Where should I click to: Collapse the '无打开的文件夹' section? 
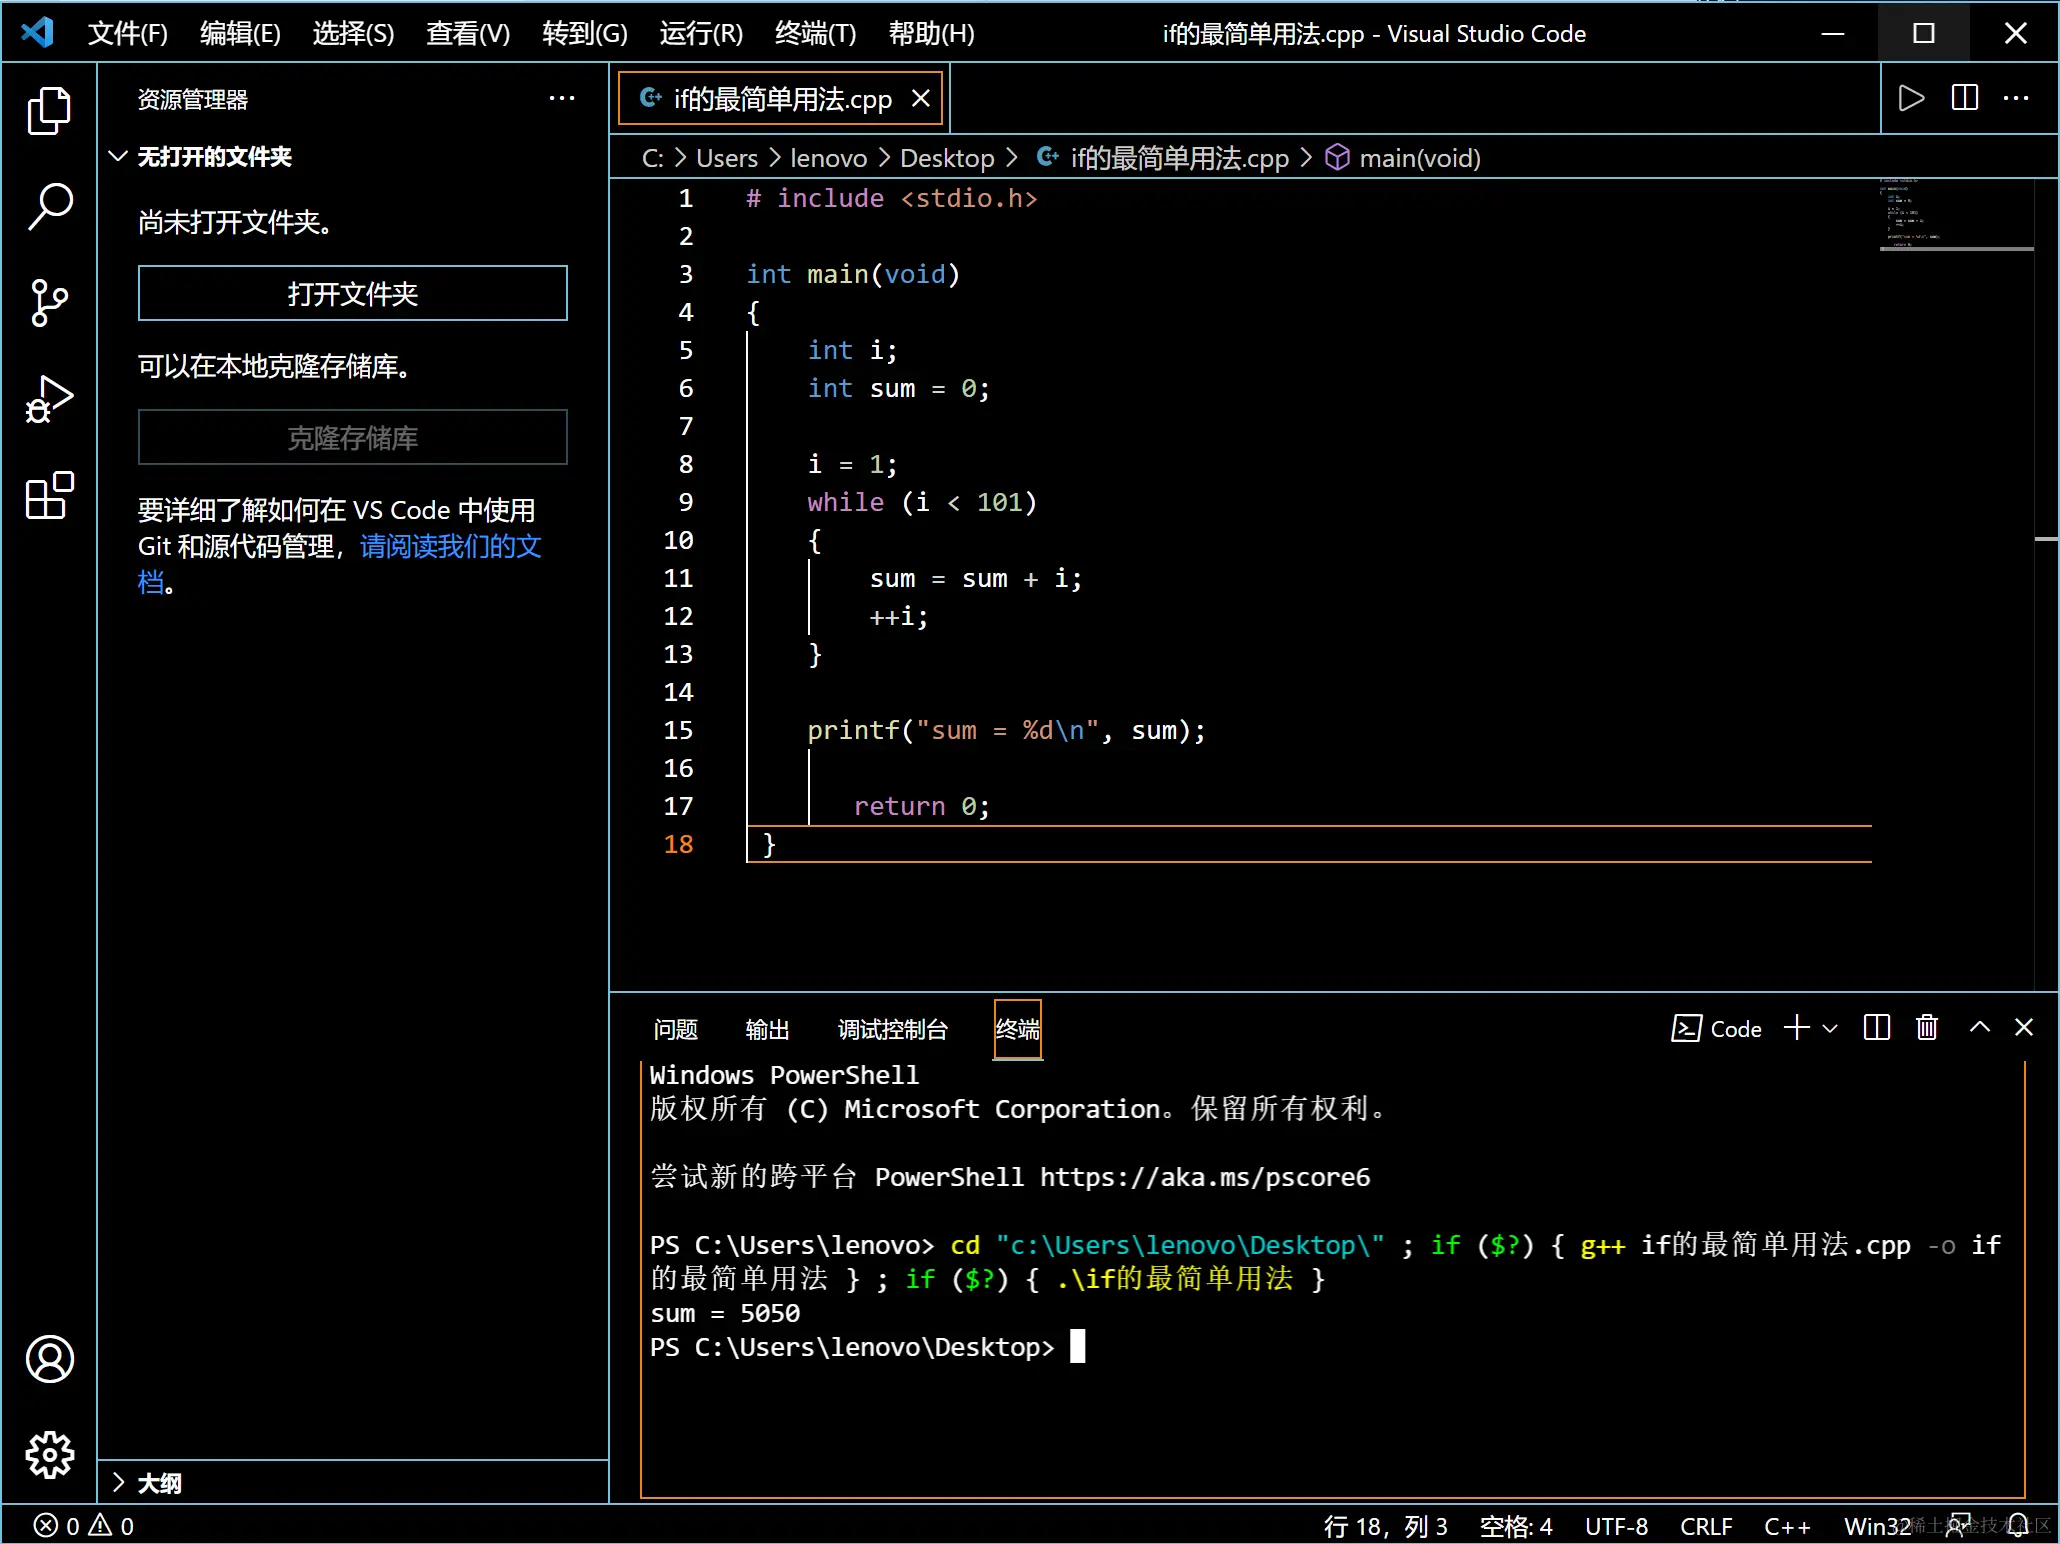(x=118, y=157)
